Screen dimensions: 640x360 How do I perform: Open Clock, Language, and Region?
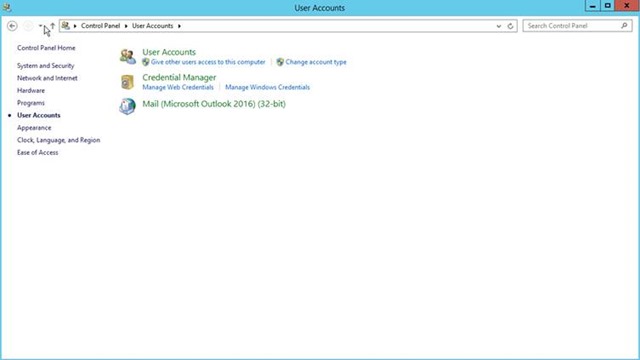(59, 140)
